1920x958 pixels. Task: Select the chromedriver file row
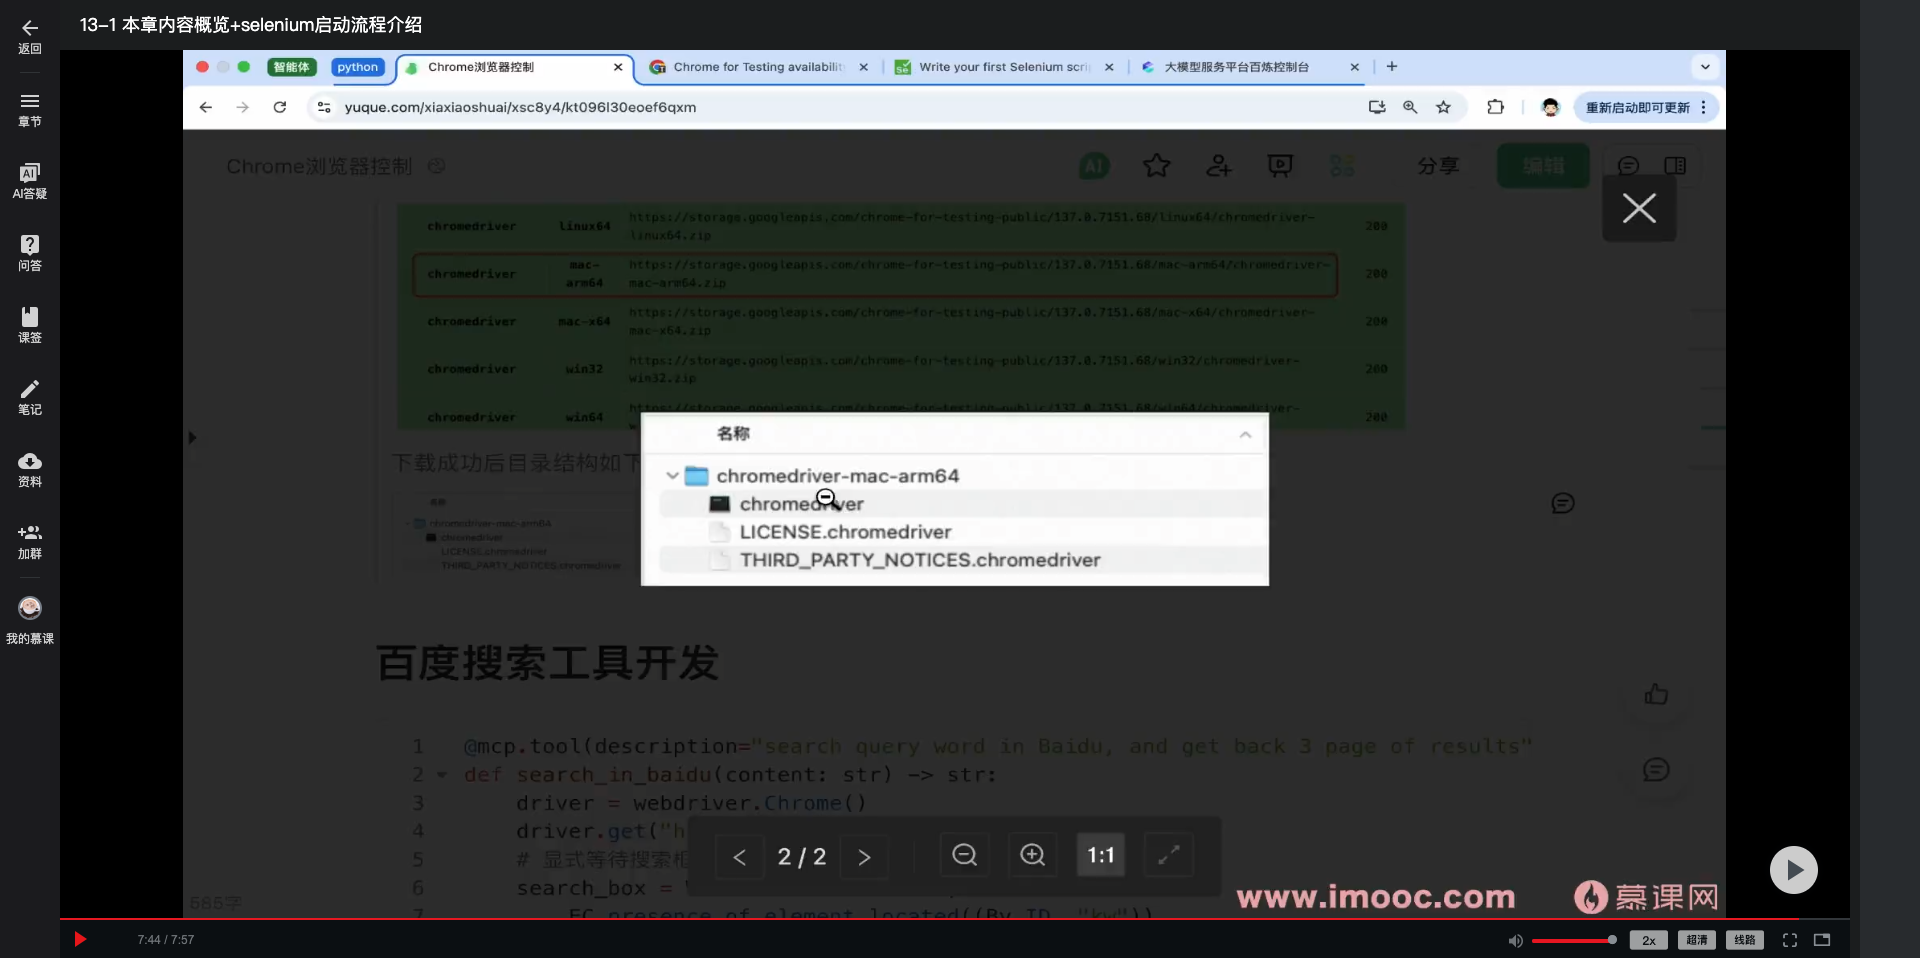point(963,504)
